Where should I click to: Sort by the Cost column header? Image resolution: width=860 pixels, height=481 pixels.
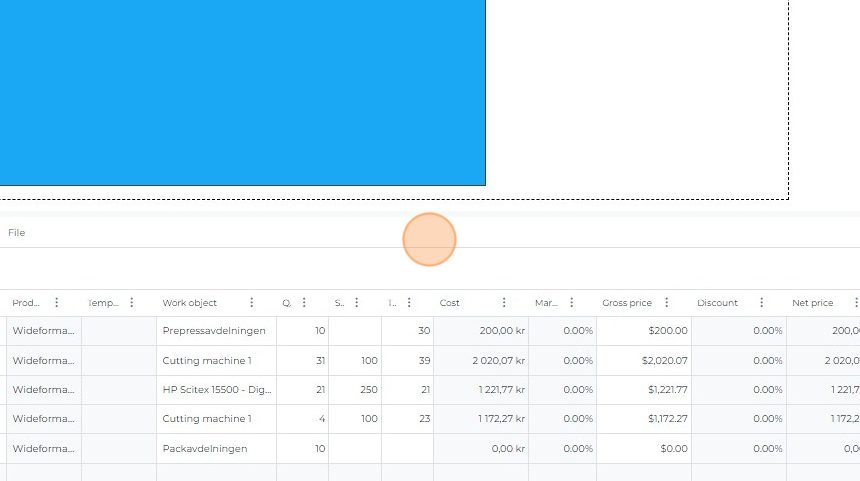[450, 303]
